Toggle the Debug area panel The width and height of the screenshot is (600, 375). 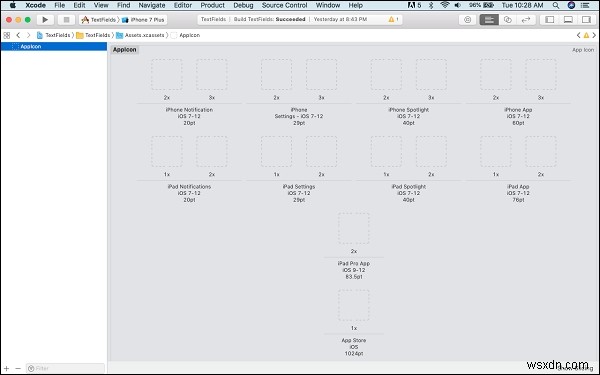pos(568,20)
